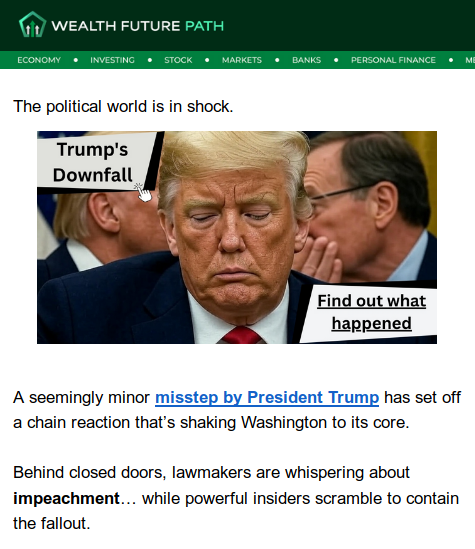Image resolution: width=475 pixels, height=549 pixels.
Task: Open the Economy navigation item
Action: (x=39, y=60)
